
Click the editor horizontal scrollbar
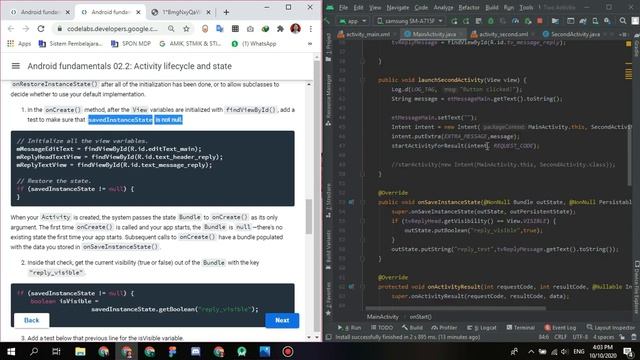pyautogui.click(x=456, y=308)
